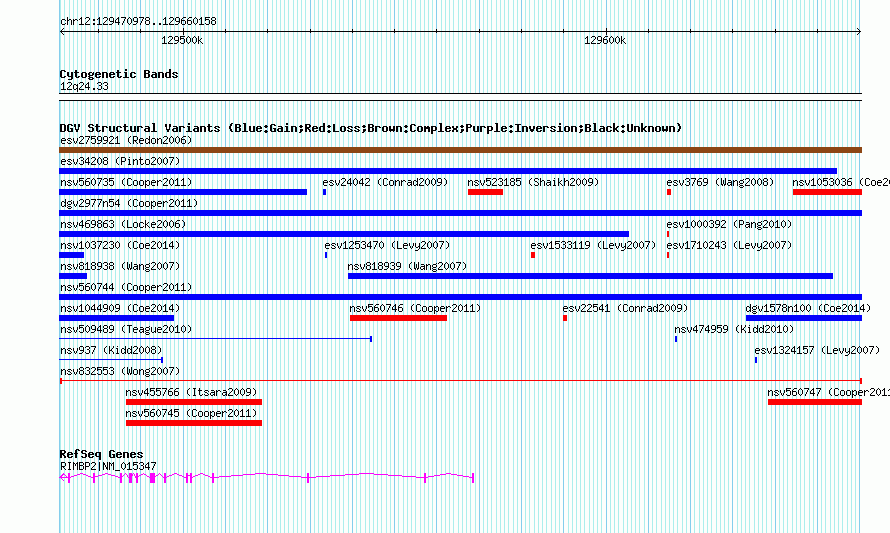Open esv1253470 (Levy2007) label
Viewport: 890px width, 533px height.
coord(387,245)
